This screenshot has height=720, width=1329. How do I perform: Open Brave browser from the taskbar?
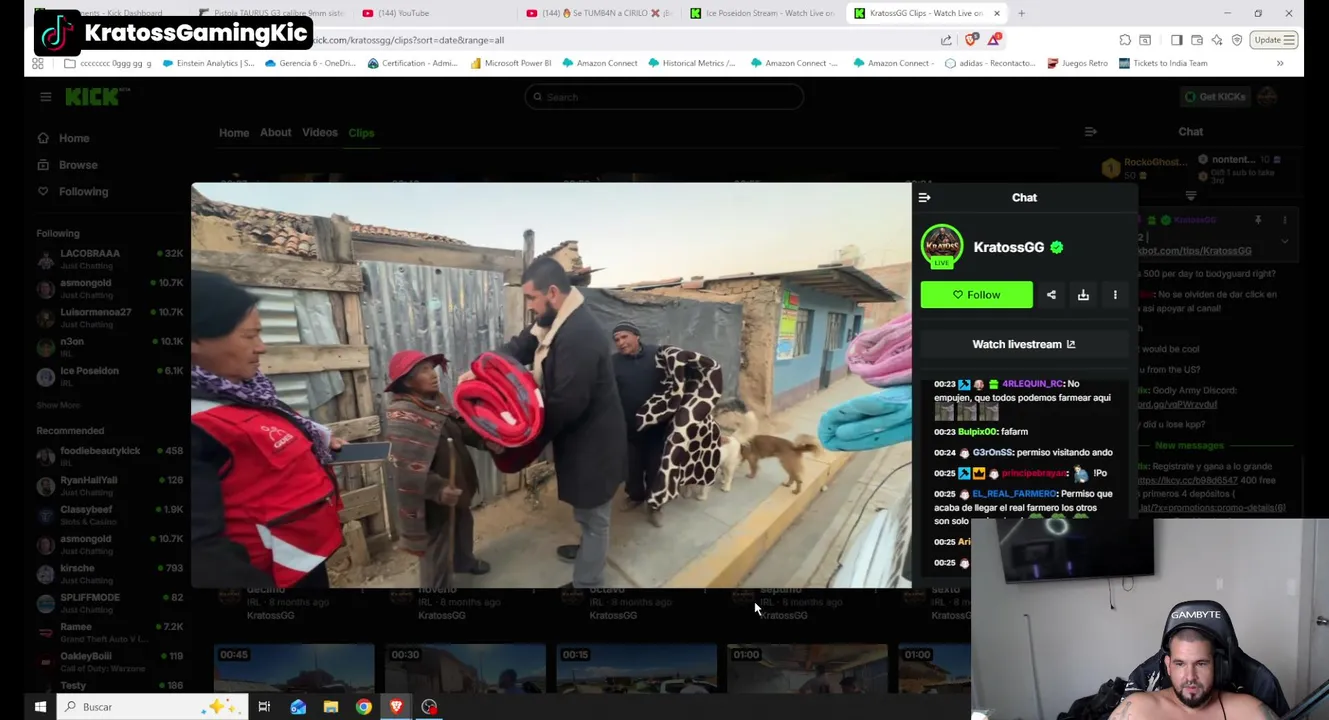point(396,707)
